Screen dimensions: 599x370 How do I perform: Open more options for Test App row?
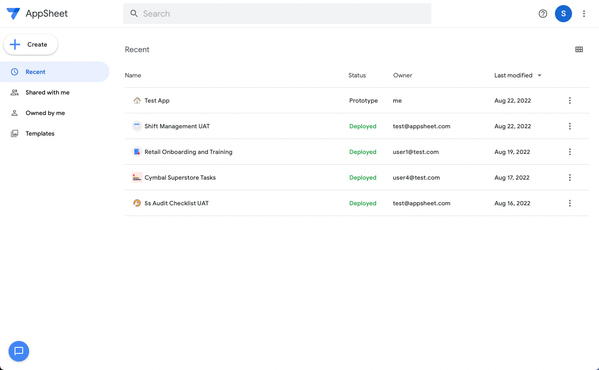(x=570, y=100)
